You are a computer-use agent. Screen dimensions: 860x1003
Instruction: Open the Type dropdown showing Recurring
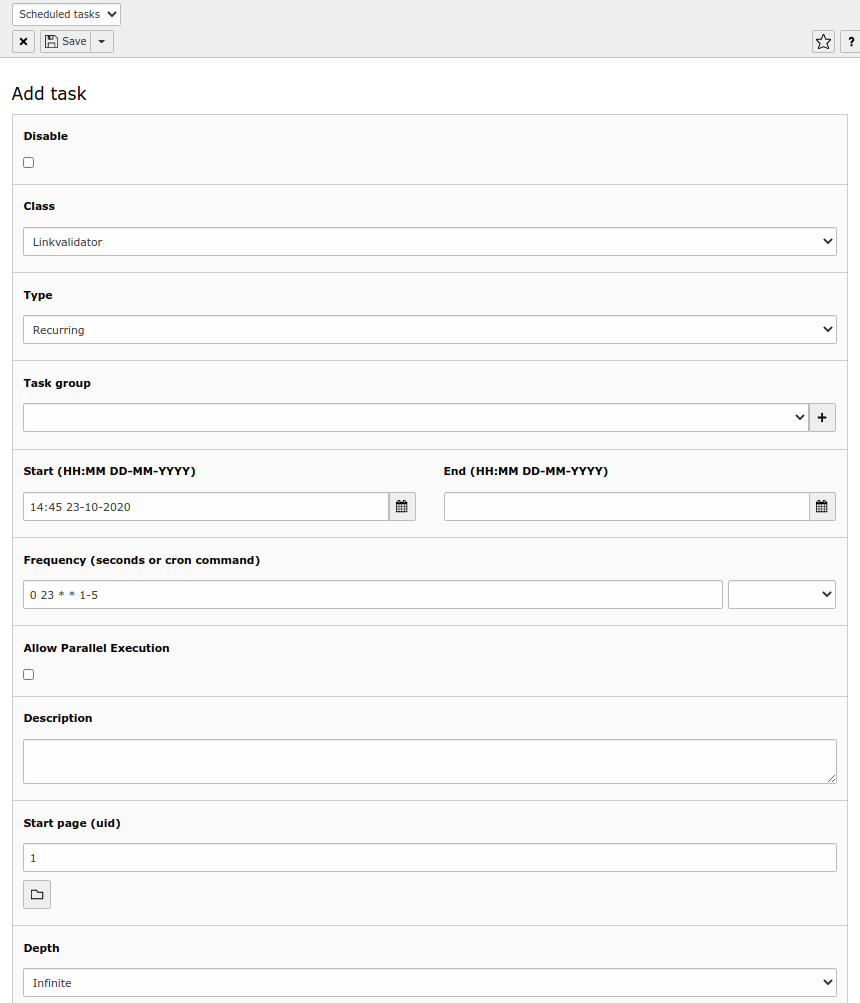[430, 329]
